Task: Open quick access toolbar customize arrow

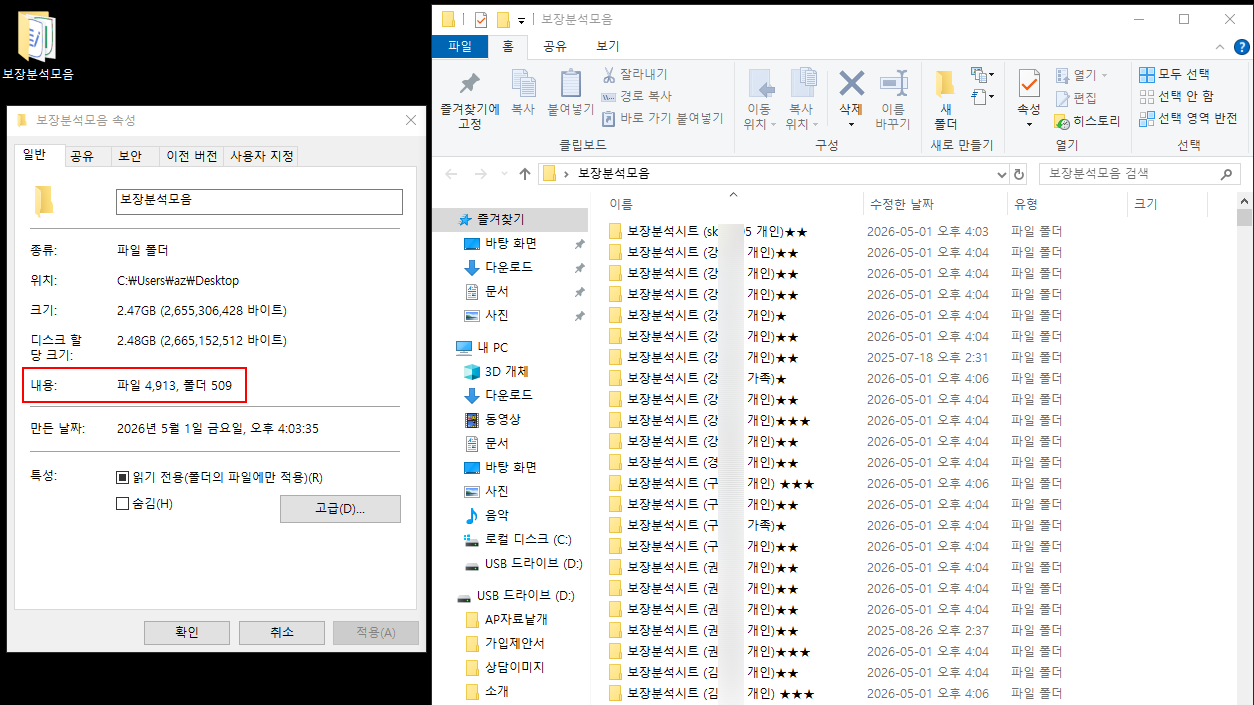Action: (521, 20)
